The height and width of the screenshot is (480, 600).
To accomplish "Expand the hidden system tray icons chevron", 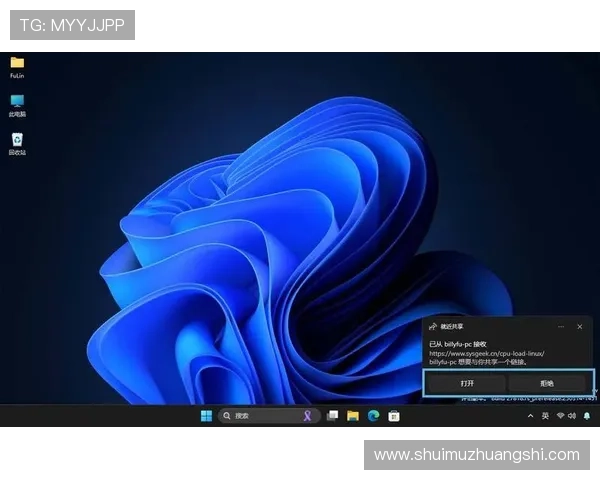I will click(528, 416).
